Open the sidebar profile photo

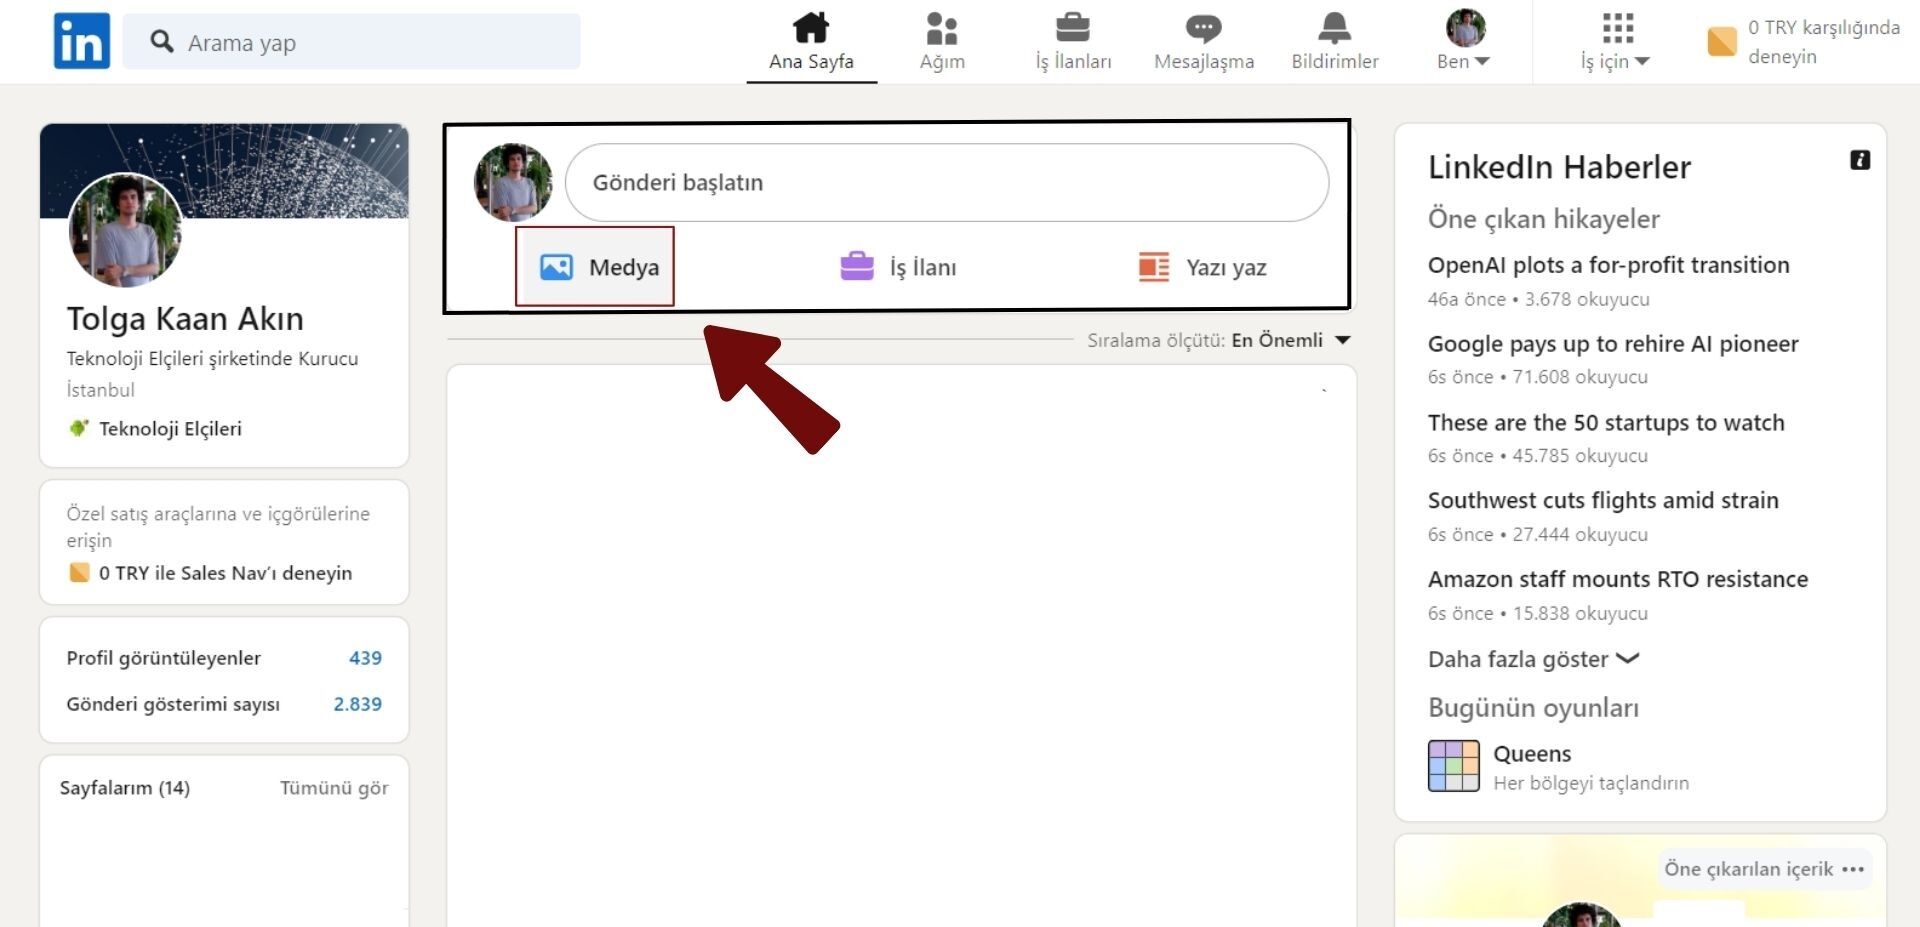point(125,231)
